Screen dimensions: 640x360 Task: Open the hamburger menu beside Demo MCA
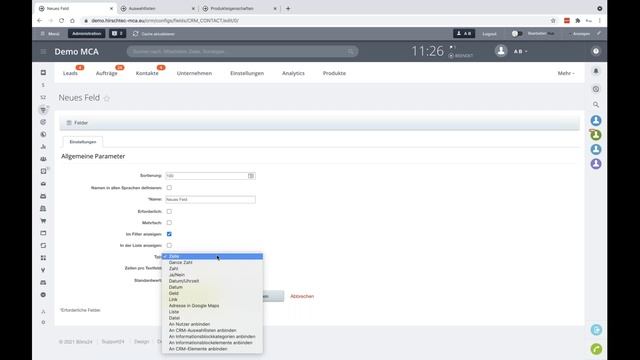[x=43, y=52]
